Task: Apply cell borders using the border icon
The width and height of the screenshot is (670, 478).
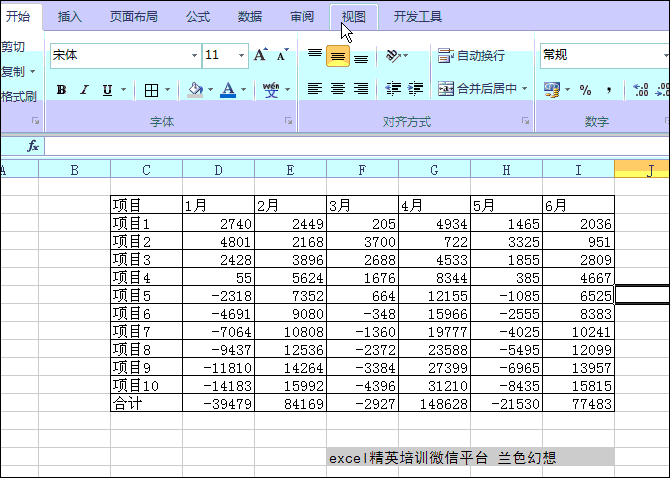Action: click(151, 90)
